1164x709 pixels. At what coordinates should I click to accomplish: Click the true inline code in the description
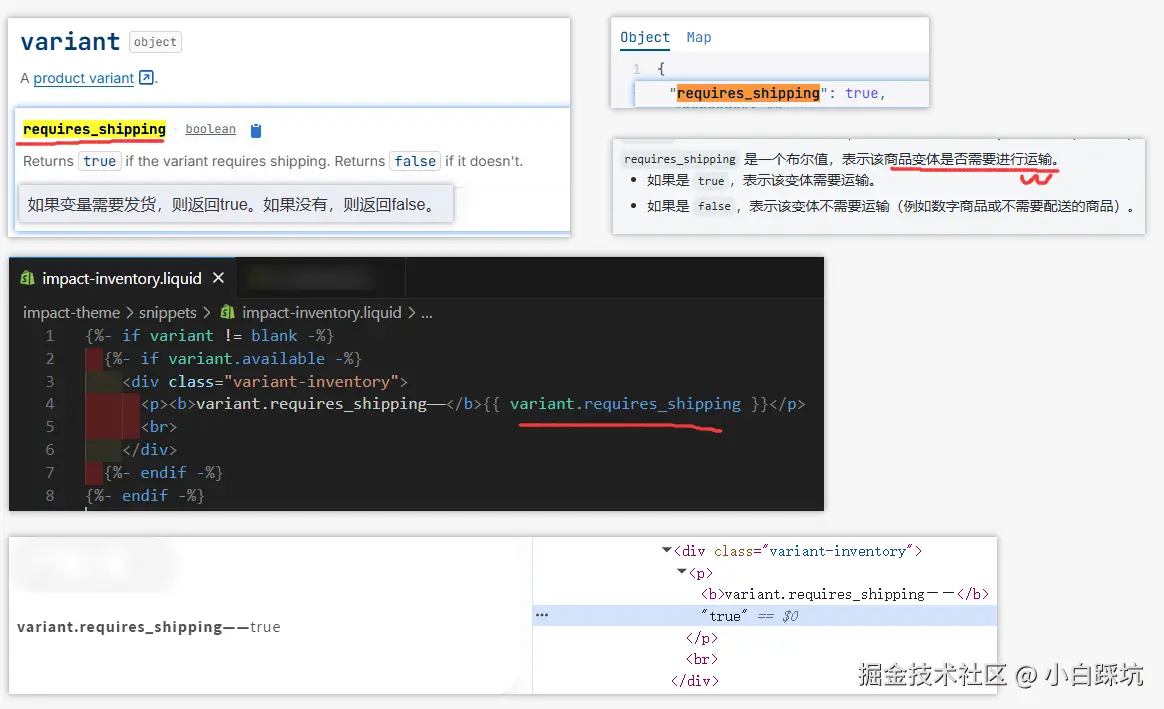point(99,161)
